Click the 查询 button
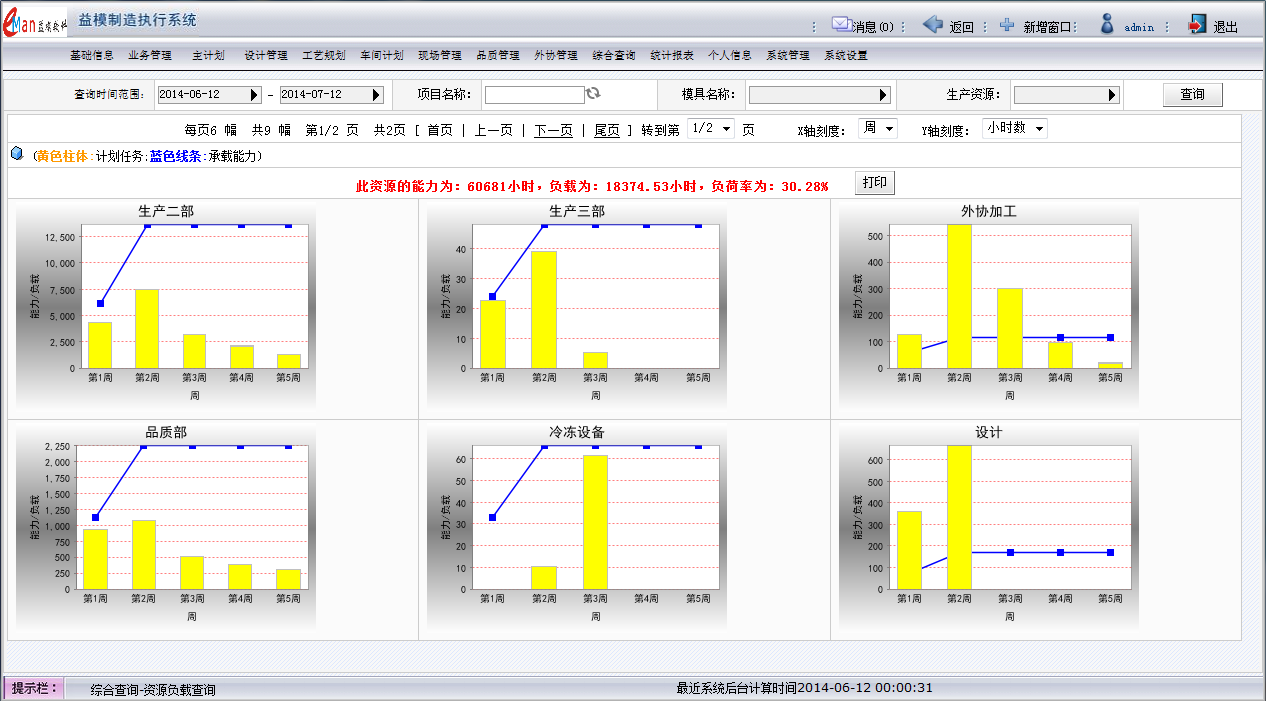This screenshot has height=701, width=1266. coord(1192,95)
